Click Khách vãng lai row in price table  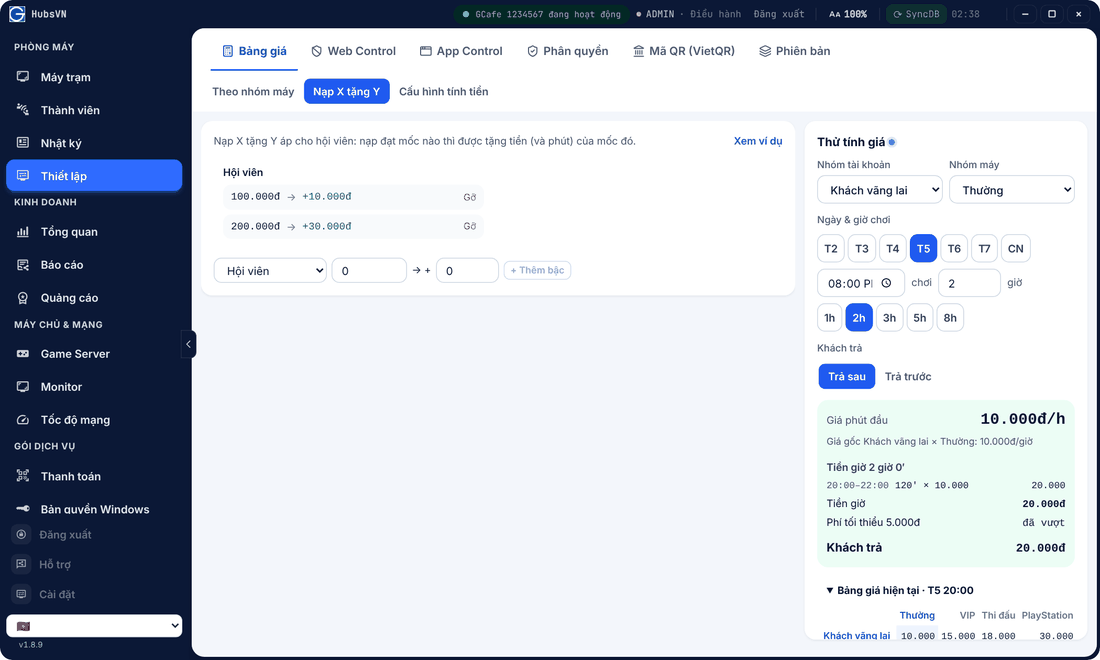click(x=947, y=635)
